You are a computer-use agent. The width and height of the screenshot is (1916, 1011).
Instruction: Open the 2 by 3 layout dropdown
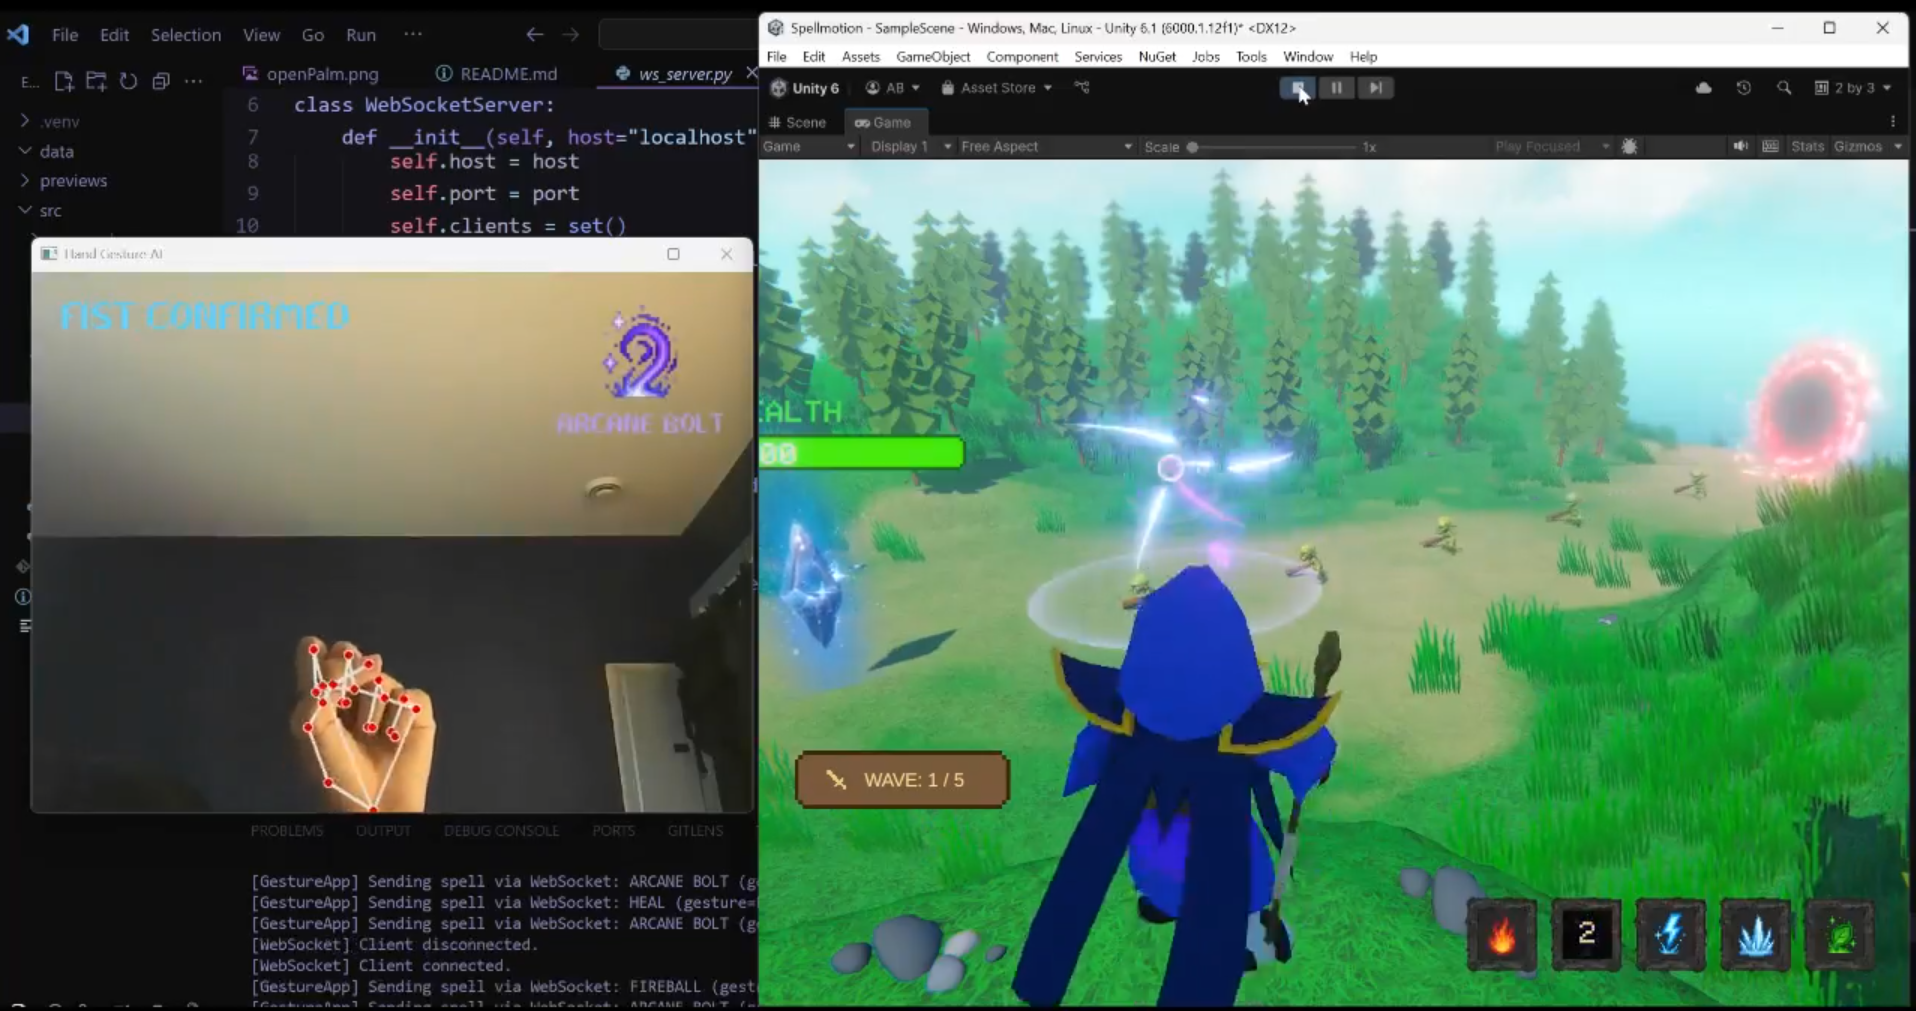(1853, 88)
